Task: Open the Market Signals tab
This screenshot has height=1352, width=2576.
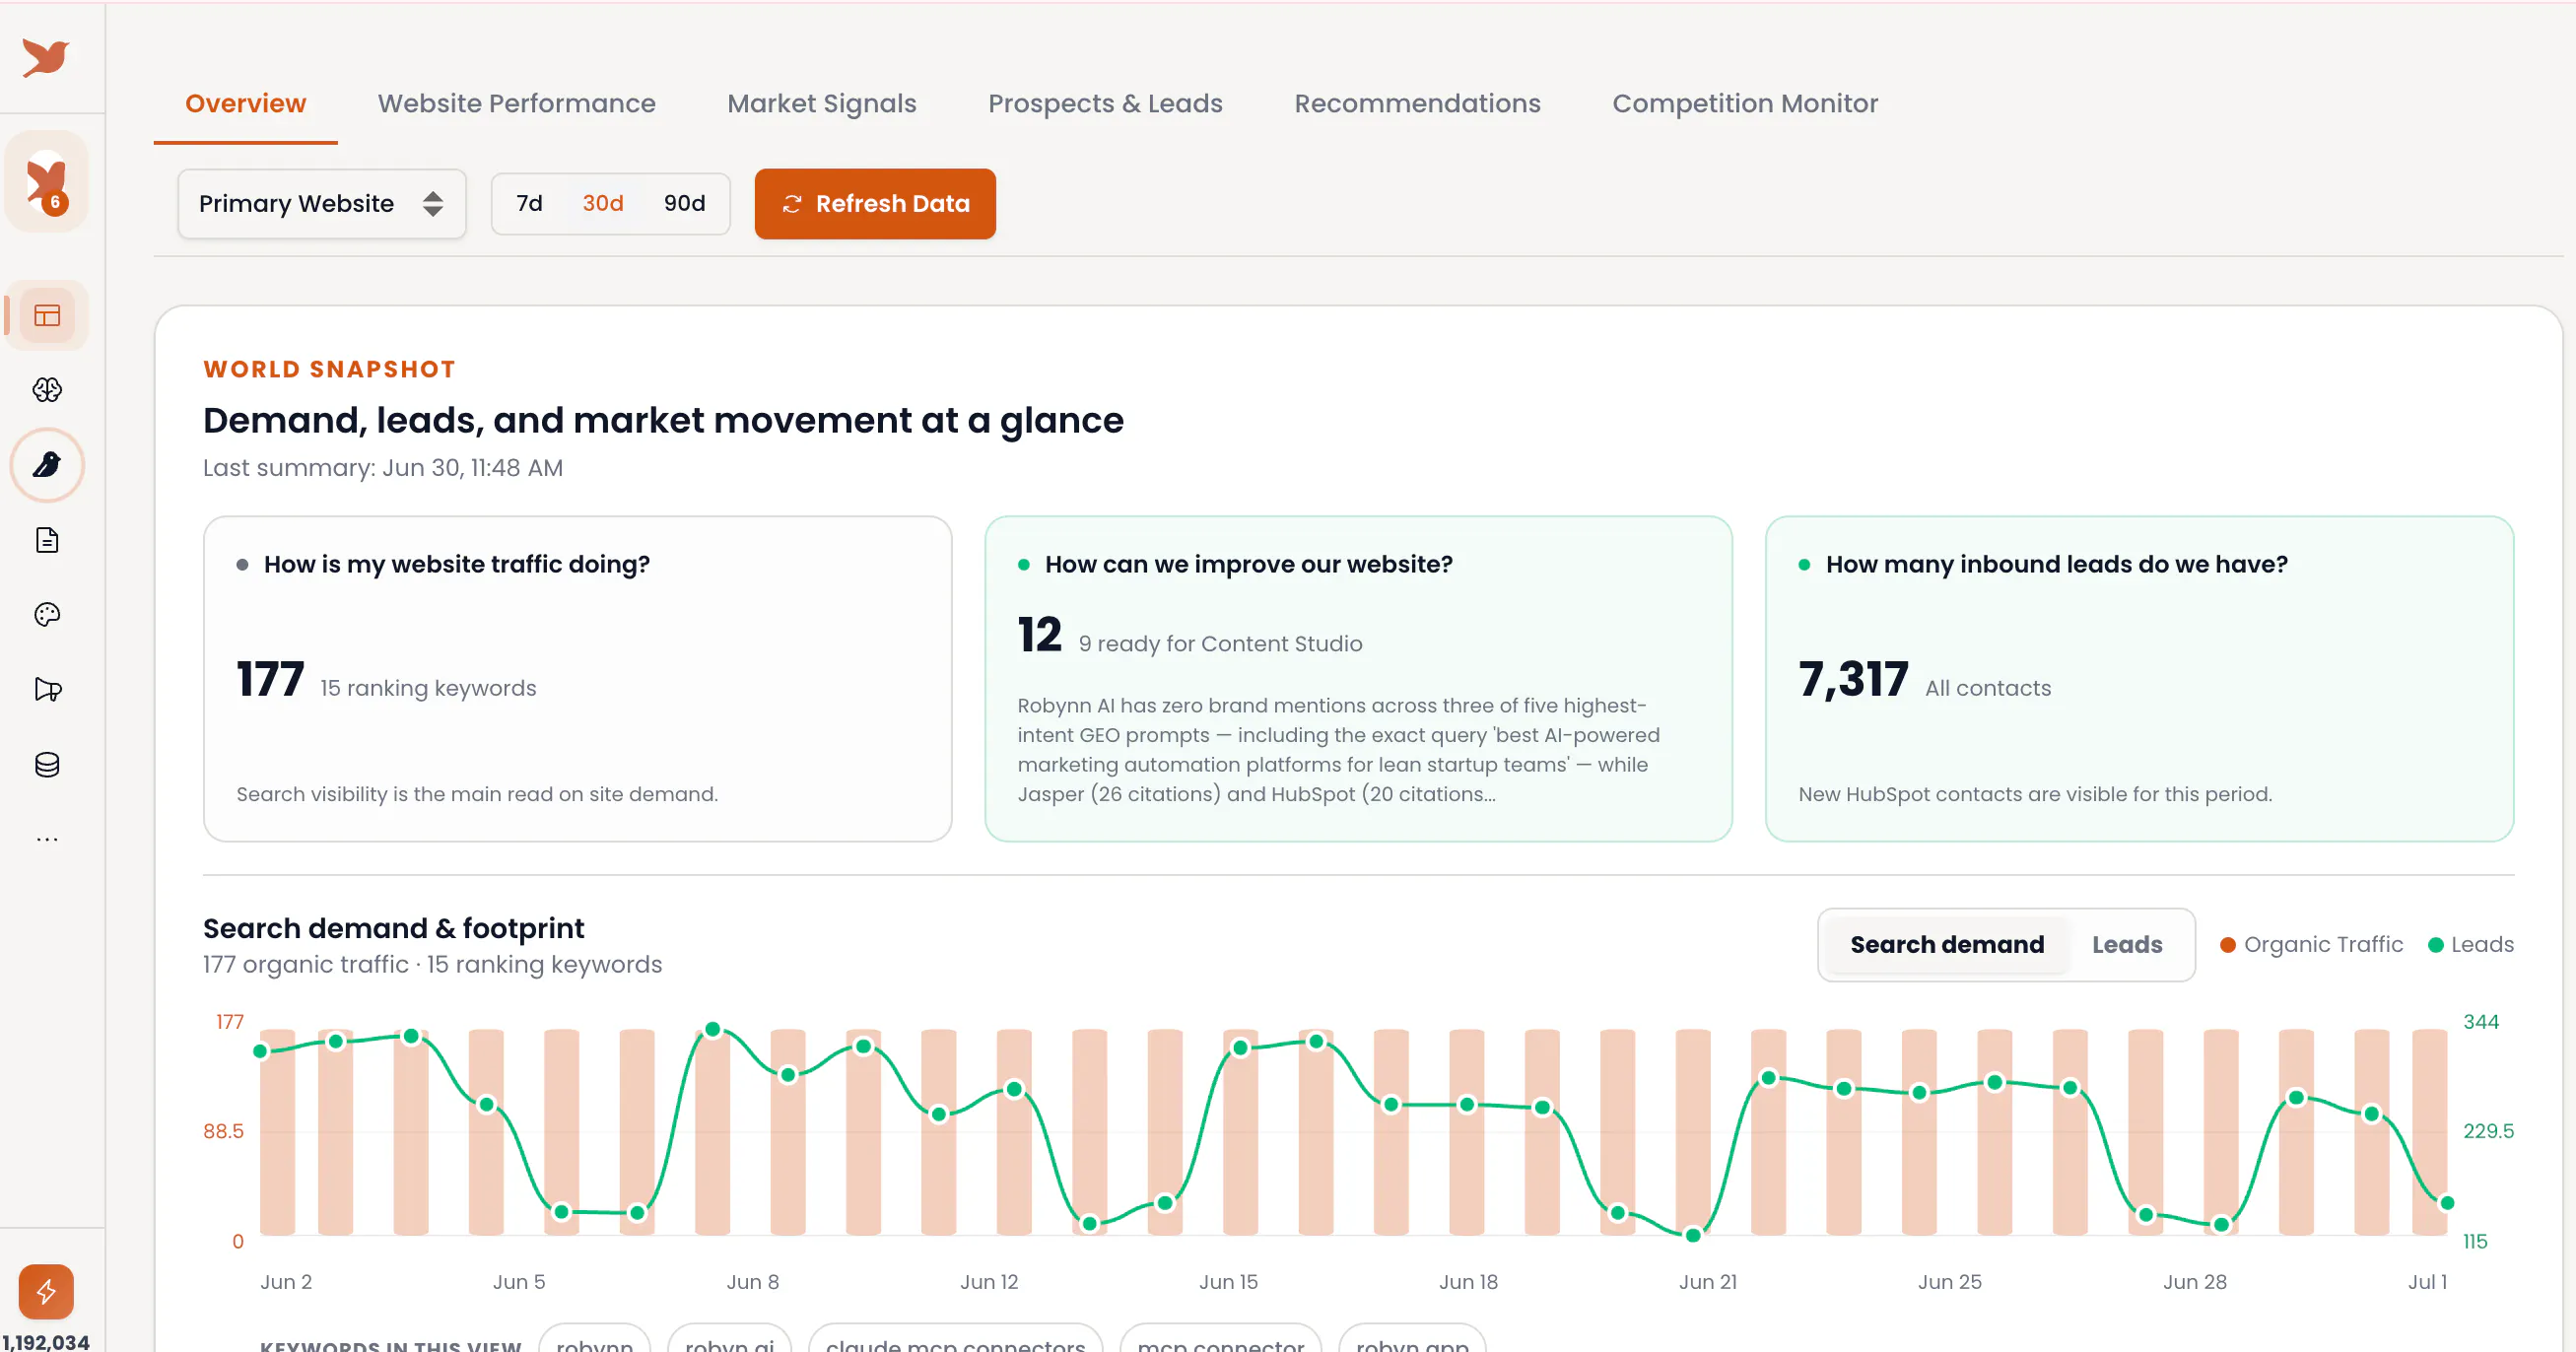Action: (x=821, y=103)
